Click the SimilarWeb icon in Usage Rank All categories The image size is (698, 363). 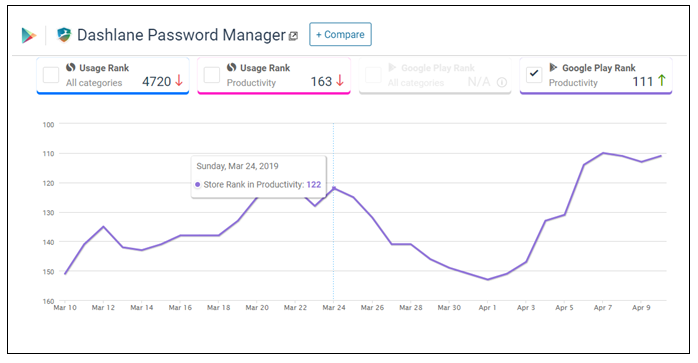[71, 68]
